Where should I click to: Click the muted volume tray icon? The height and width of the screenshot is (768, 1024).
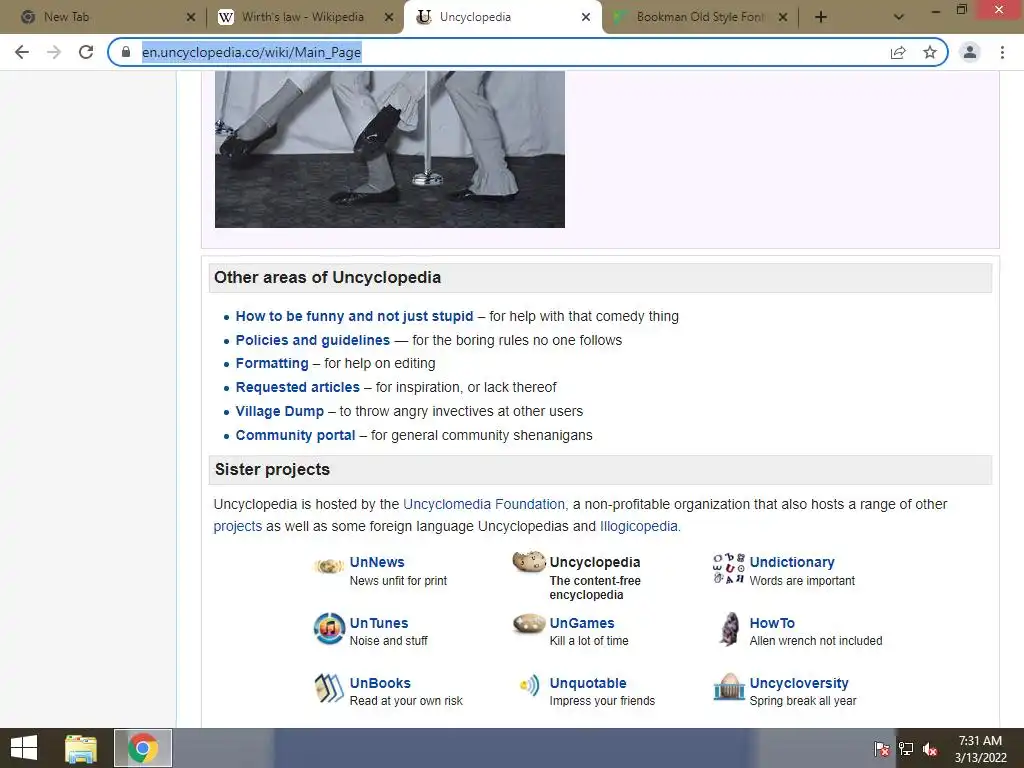pos(930,749)
